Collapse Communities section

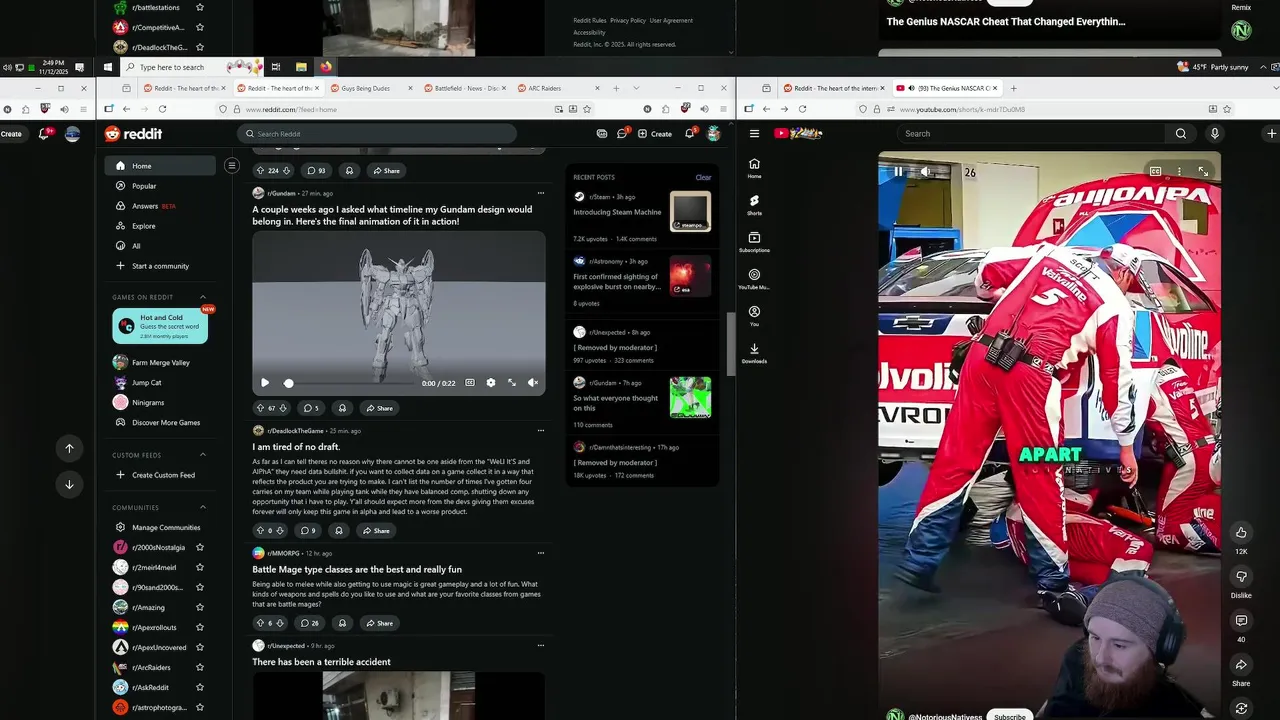point(203,507)
